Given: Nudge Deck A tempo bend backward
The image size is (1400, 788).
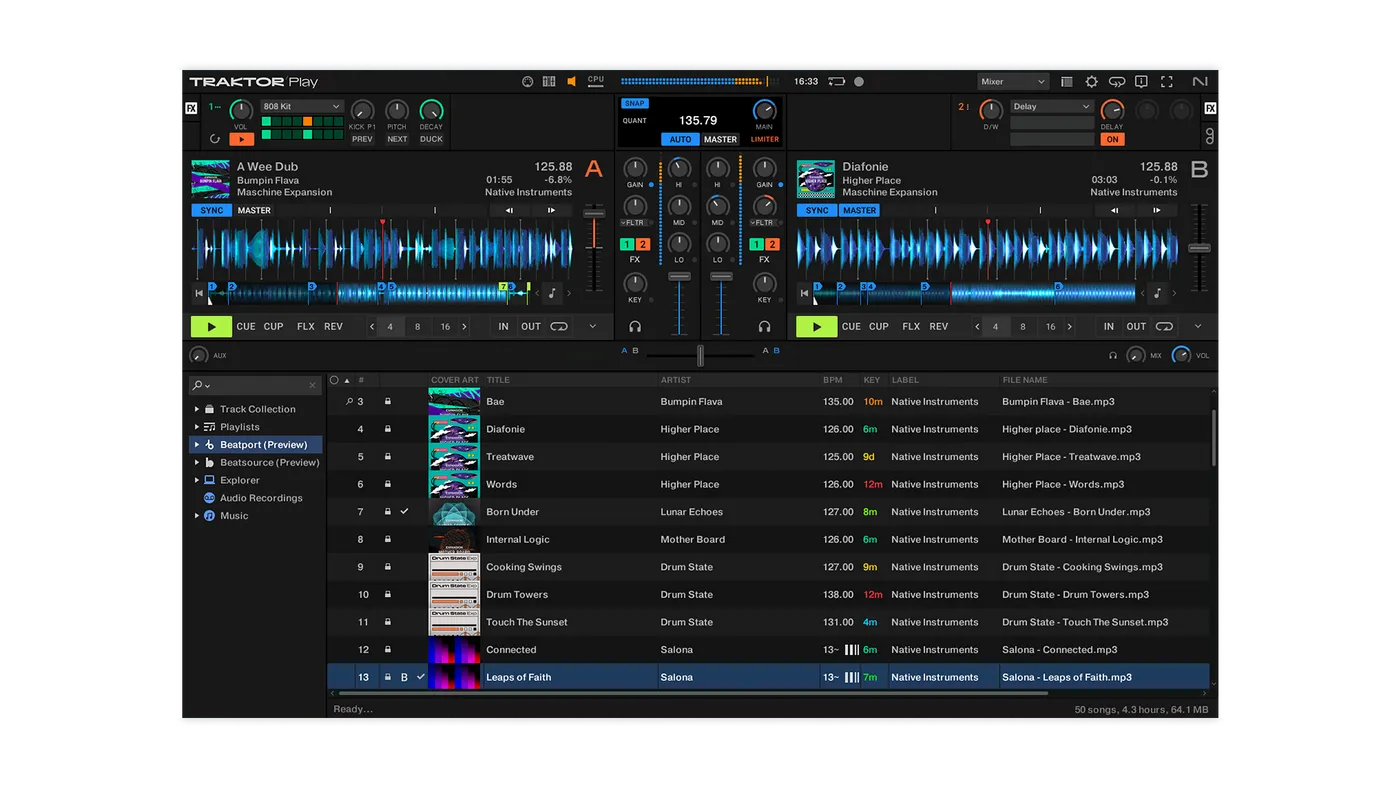Looking at the screenshot, I should point(509,210).
